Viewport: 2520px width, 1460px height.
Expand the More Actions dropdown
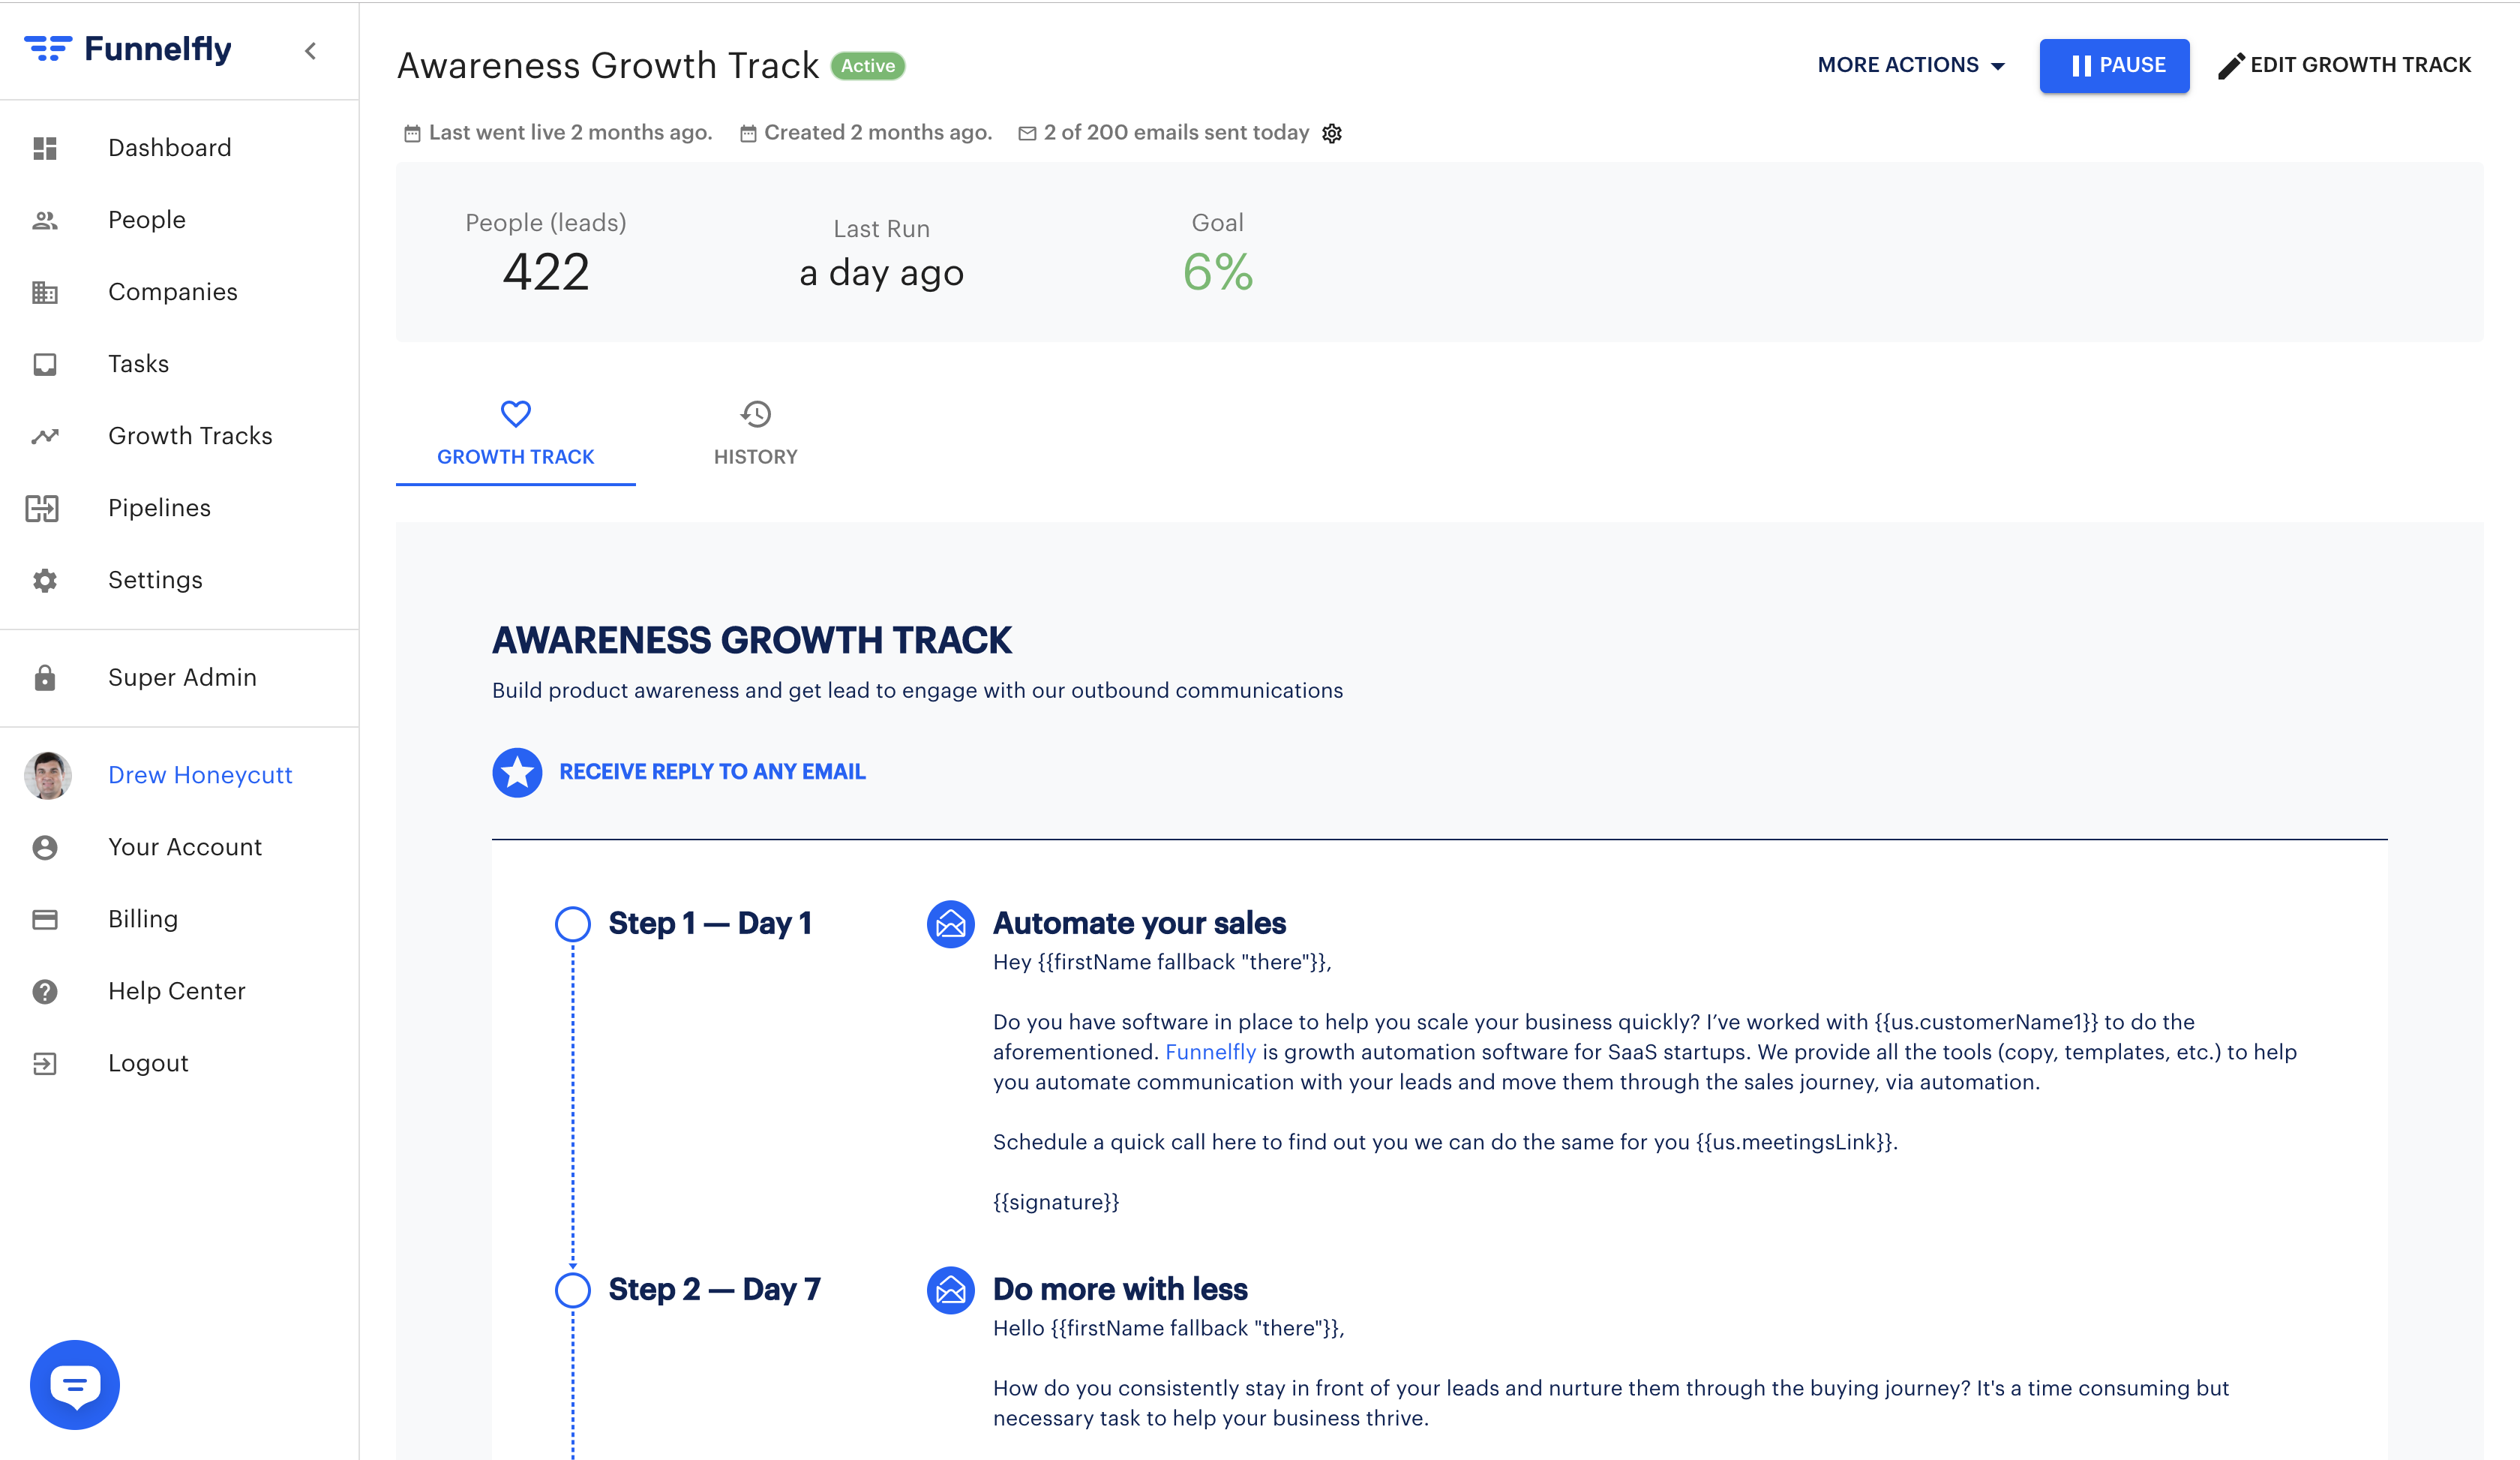[x=1911, y=65]
